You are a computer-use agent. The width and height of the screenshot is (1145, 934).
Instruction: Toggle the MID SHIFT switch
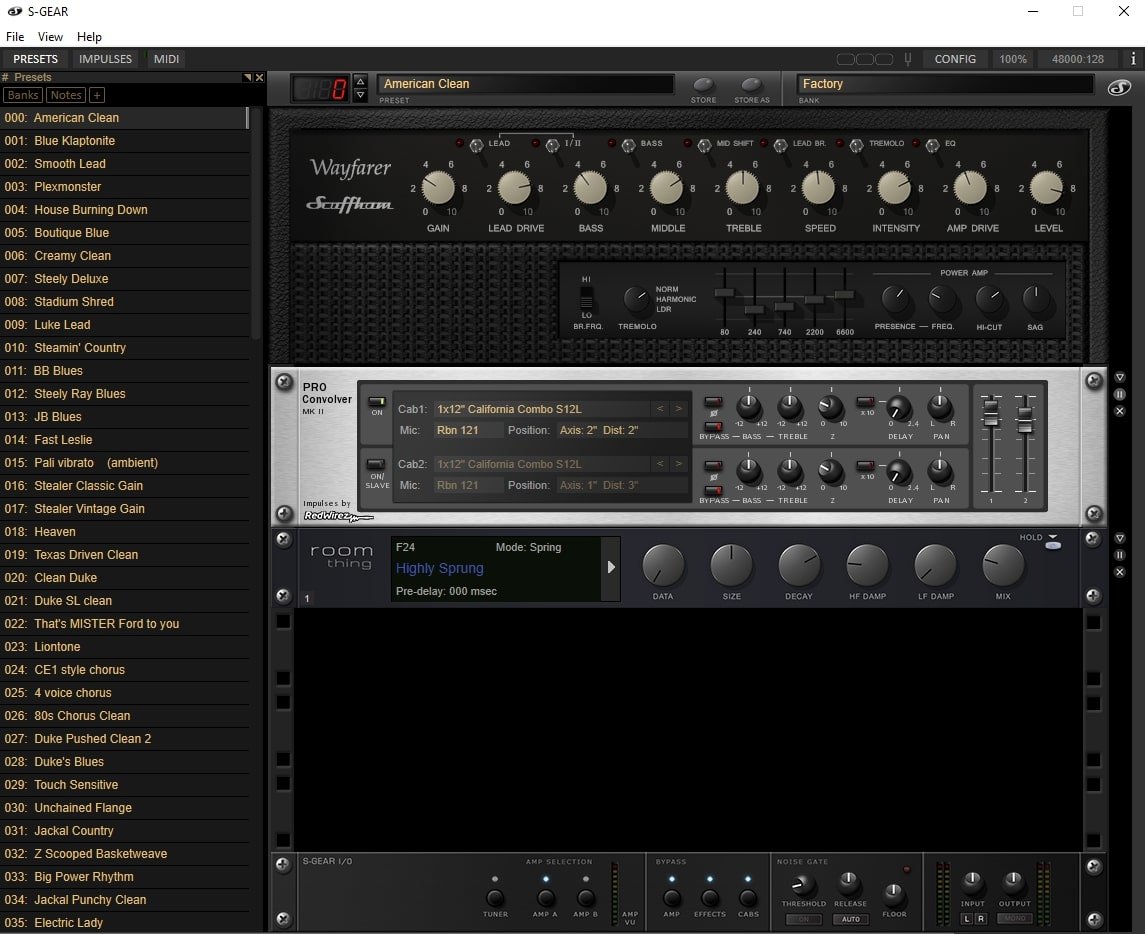(704, 145)
